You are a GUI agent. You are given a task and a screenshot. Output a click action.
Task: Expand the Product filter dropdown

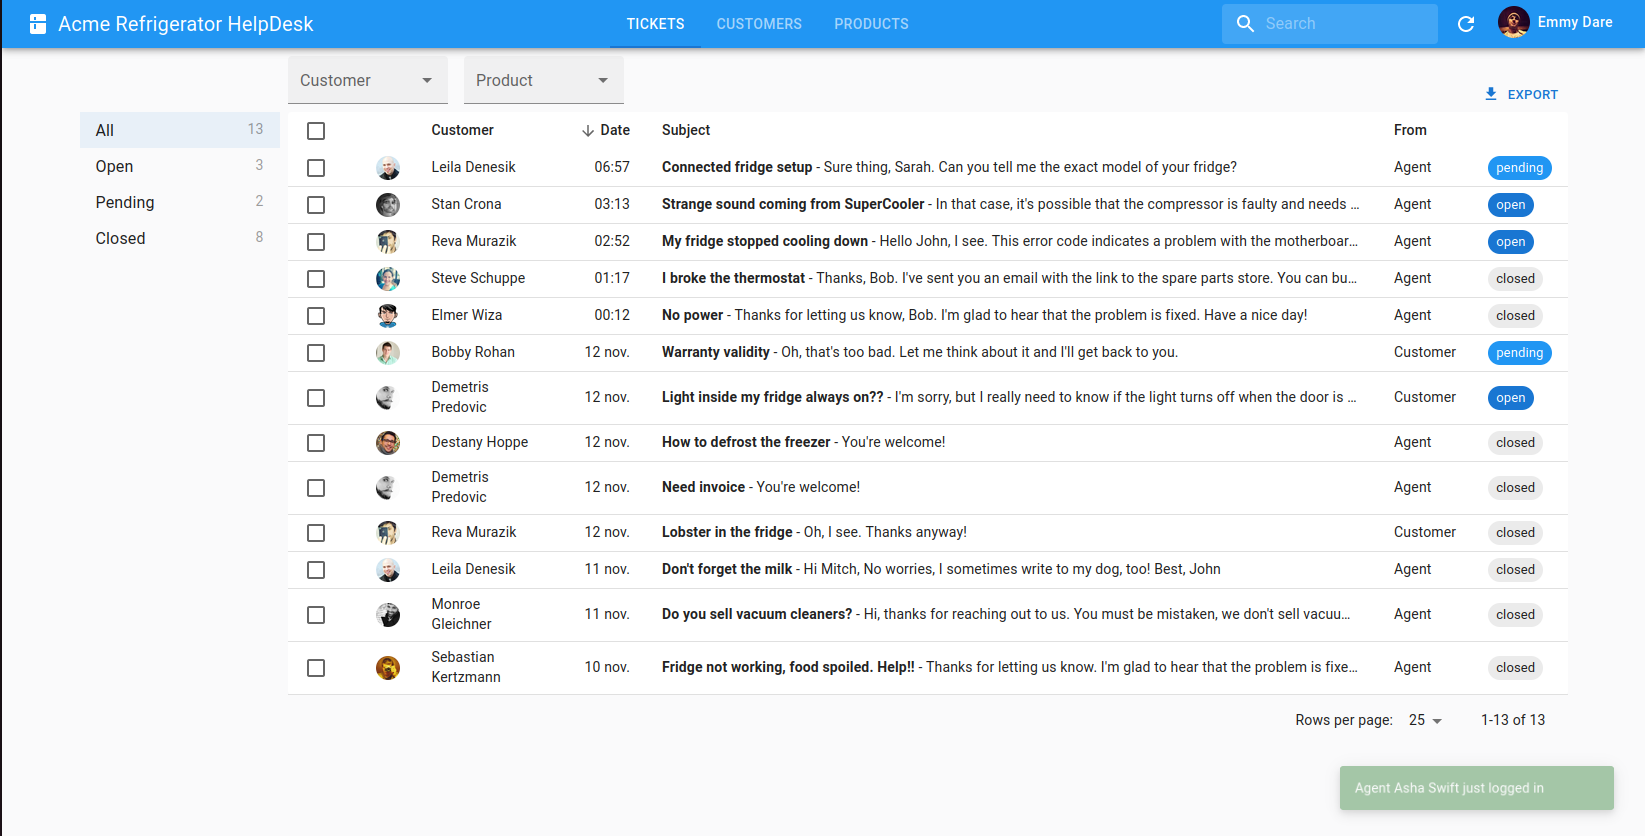(x=543, y=80)
